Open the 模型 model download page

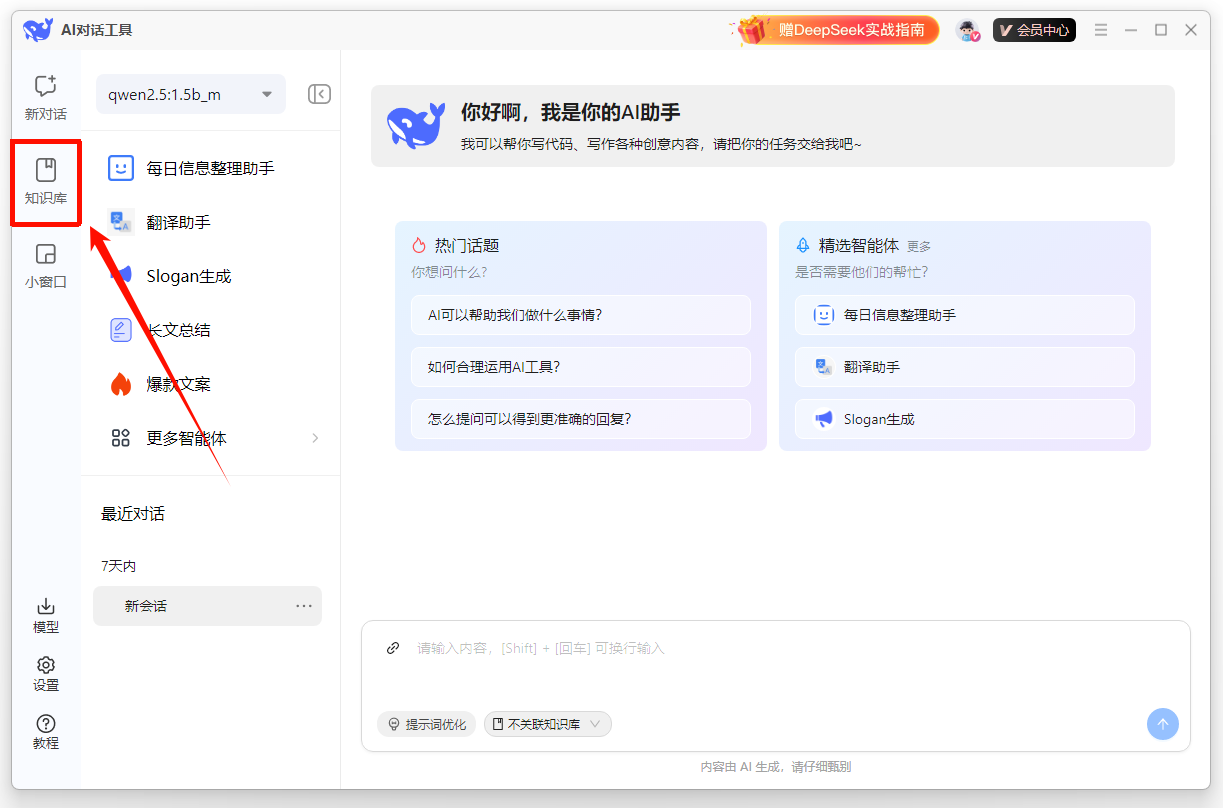tap(45, 615)
